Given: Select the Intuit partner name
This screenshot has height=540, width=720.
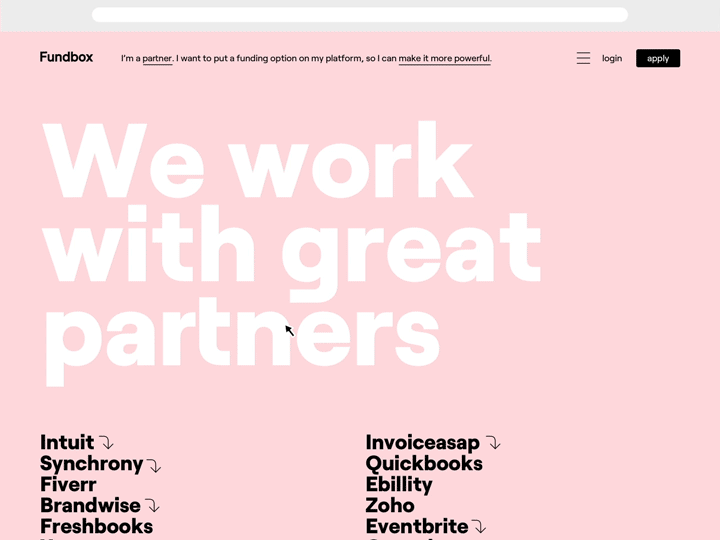Looking at the screenshot, I should pyautogui.click(x=67, y=442).
